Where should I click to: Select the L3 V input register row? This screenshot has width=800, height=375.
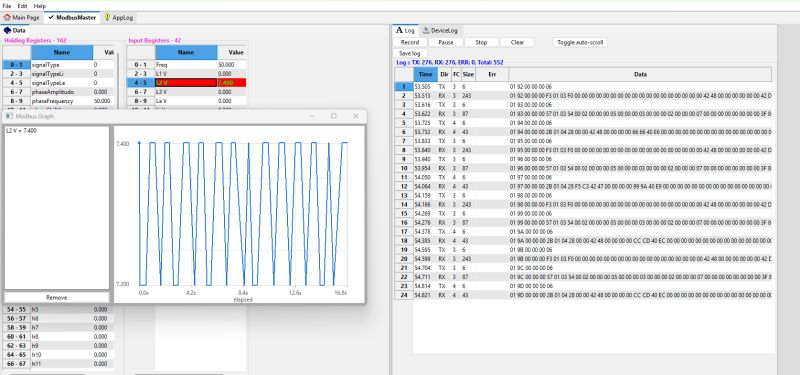point(187,92)
